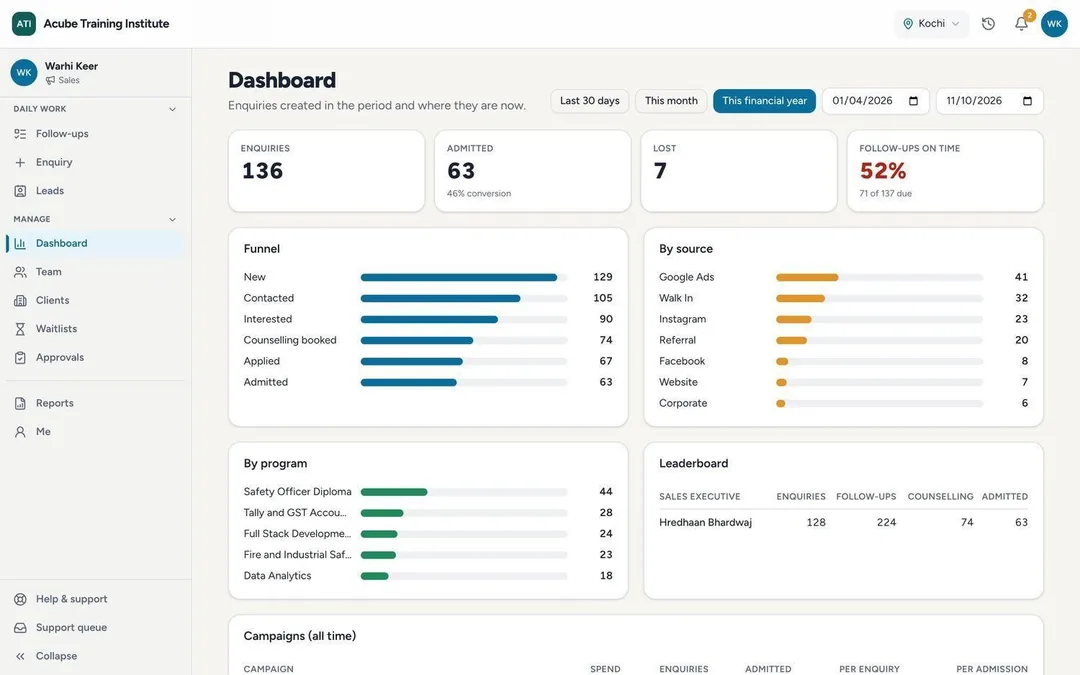This screenshot has width=1080, height=675.
Task: Open the Team page
Action: (x=95, y=271)
